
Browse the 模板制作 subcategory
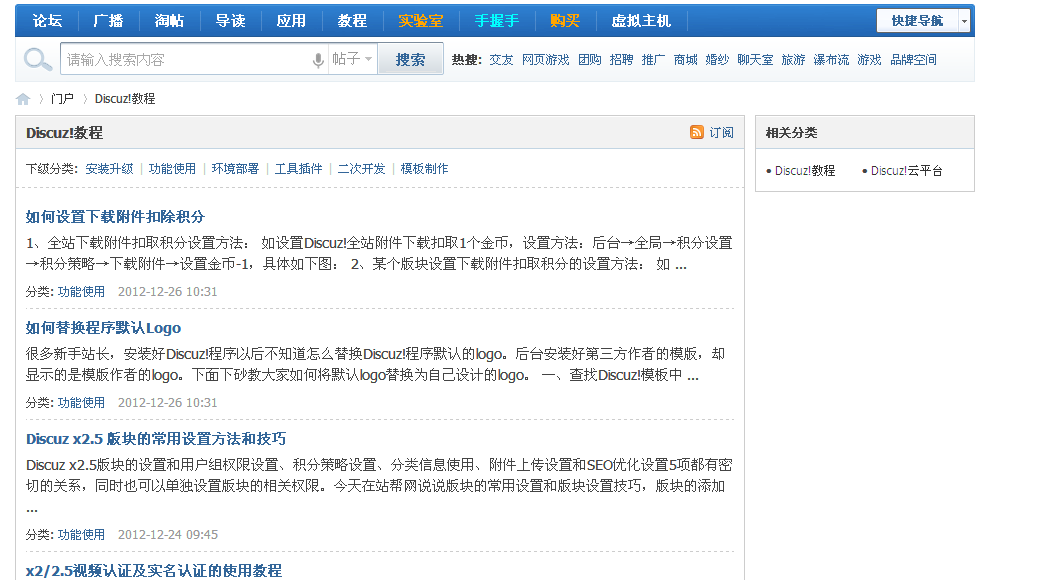click(x=423, y=168)
